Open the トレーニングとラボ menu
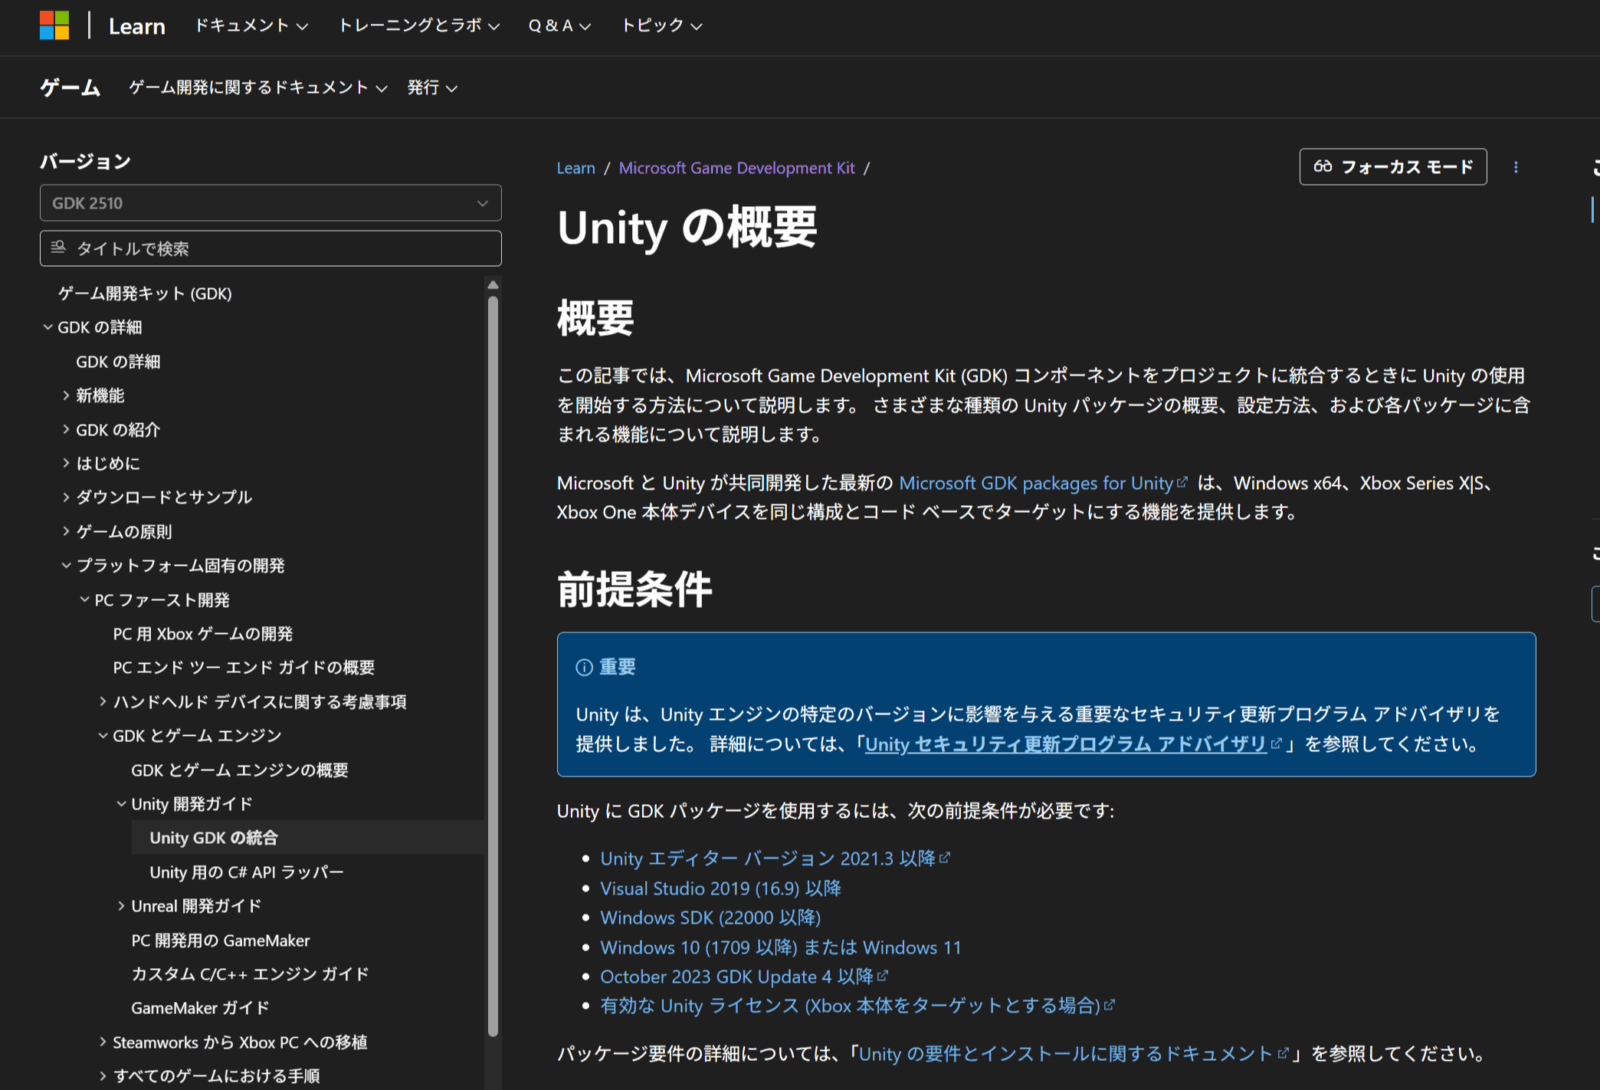Image resolution: width=1600 pixels, height=1090 pixels. [418, 25]
